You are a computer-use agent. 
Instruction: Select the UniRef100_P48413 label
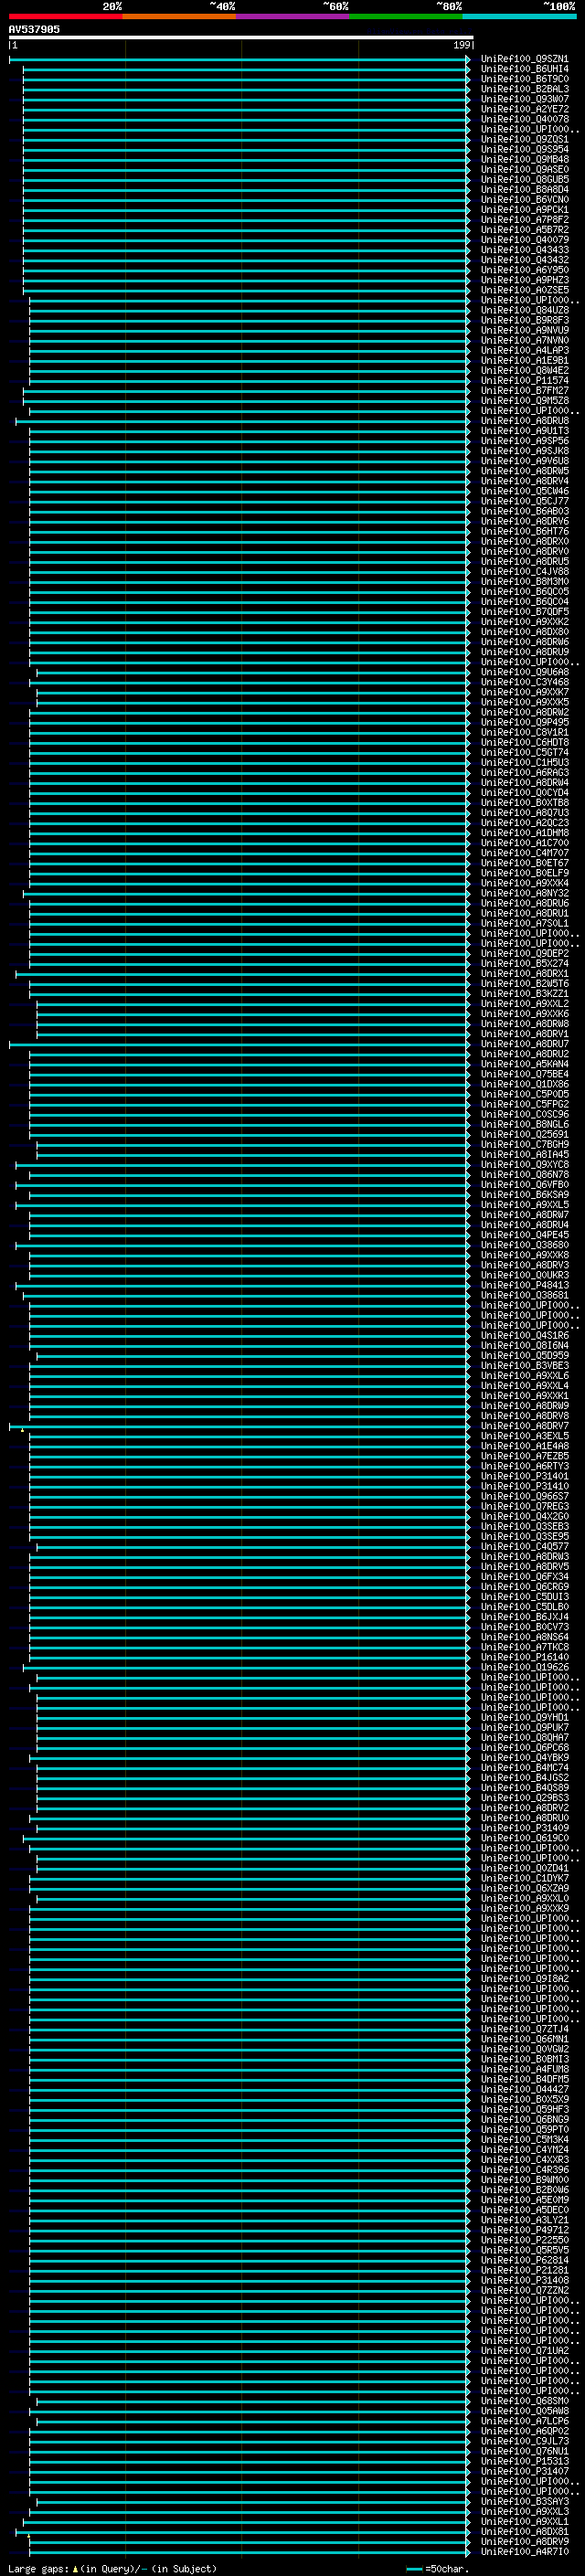(525, 1285)
